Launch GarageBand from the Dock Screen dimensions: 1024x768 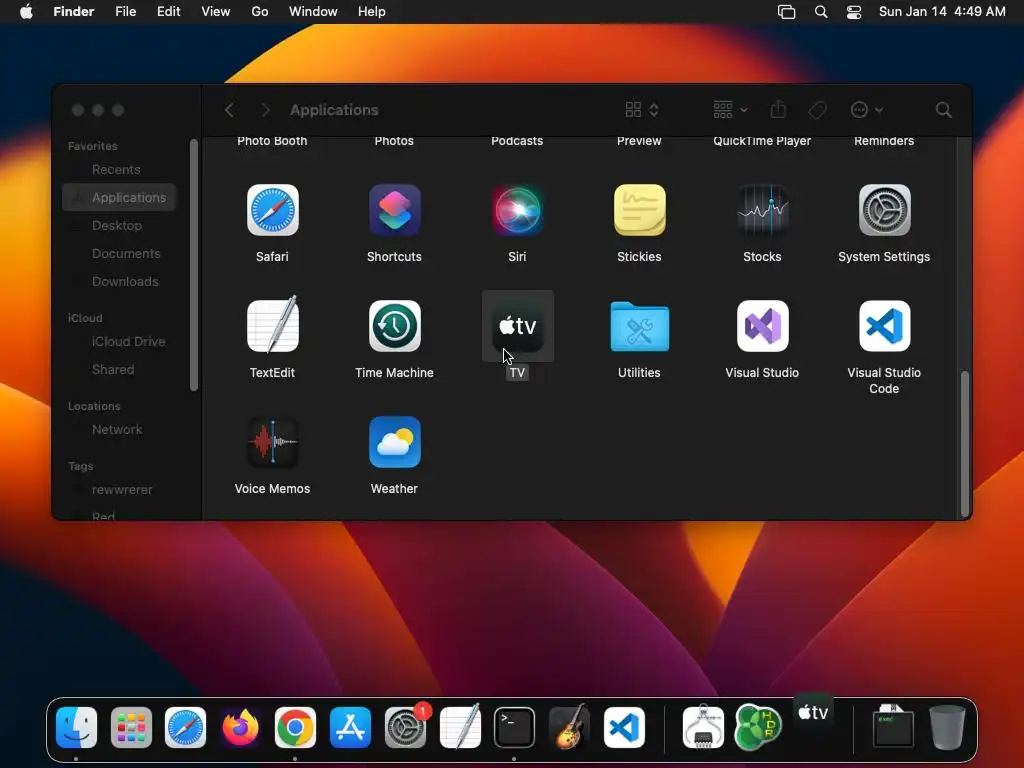[x=569, y=727]
